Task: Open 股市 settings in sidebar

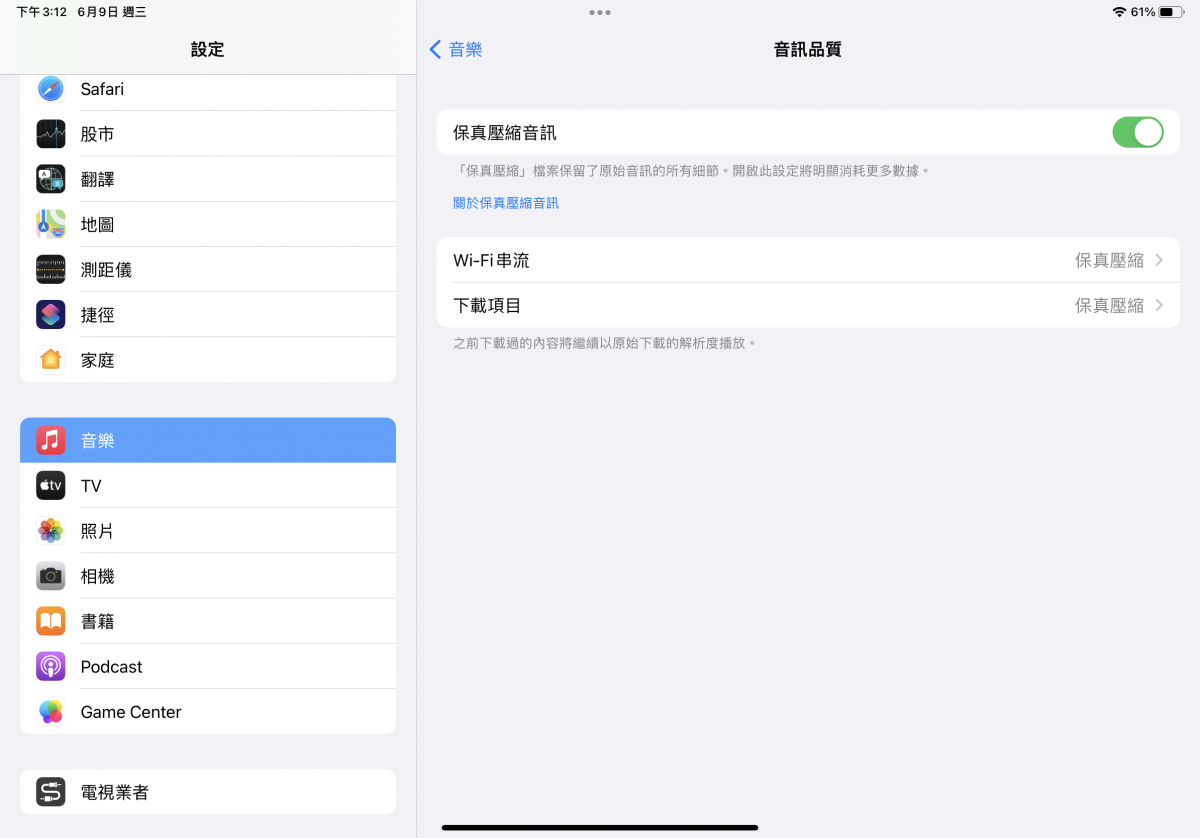Action: pyautogui.click(x=208, y=134)
